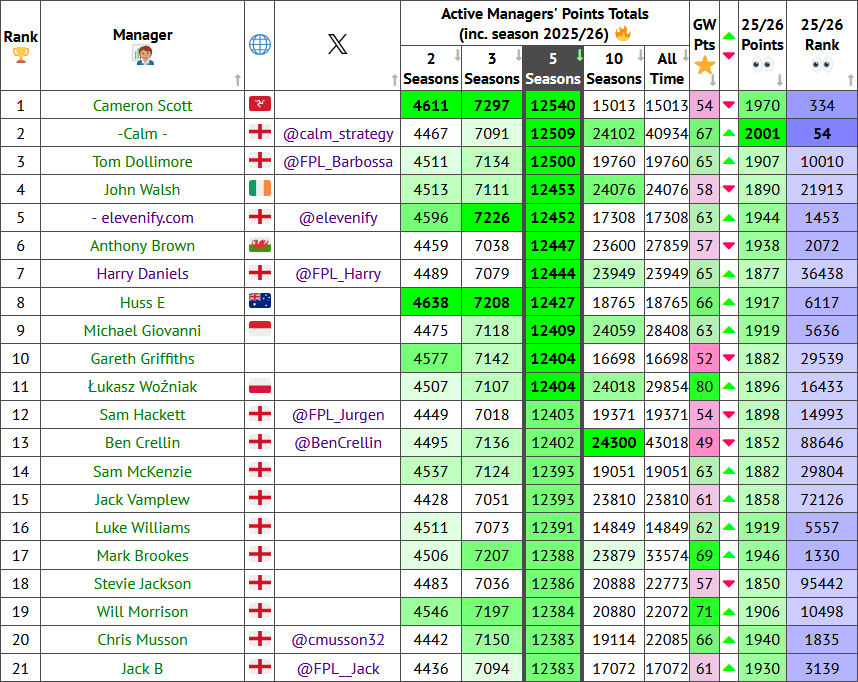Click the gold star under GW Pts
The image size is (858, 682).
(705, 65)
